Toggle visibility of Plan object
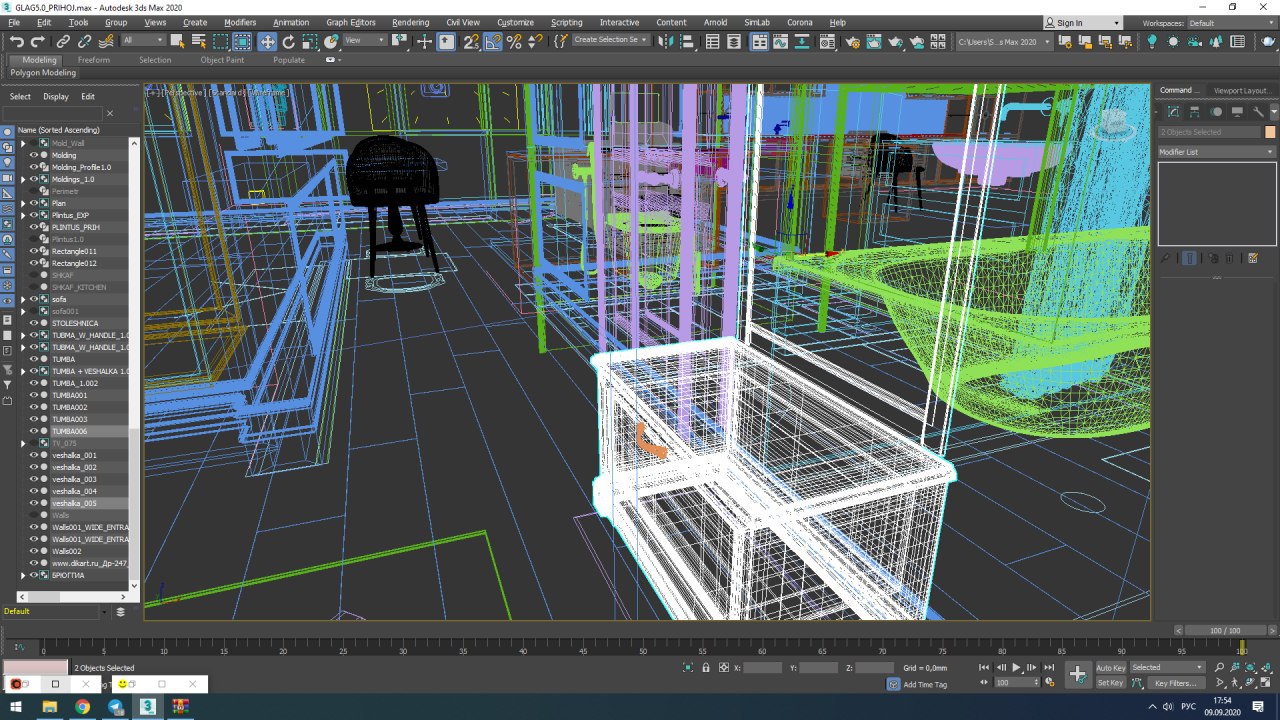This screenshot has width=1280, height=720. pos(33,203)
